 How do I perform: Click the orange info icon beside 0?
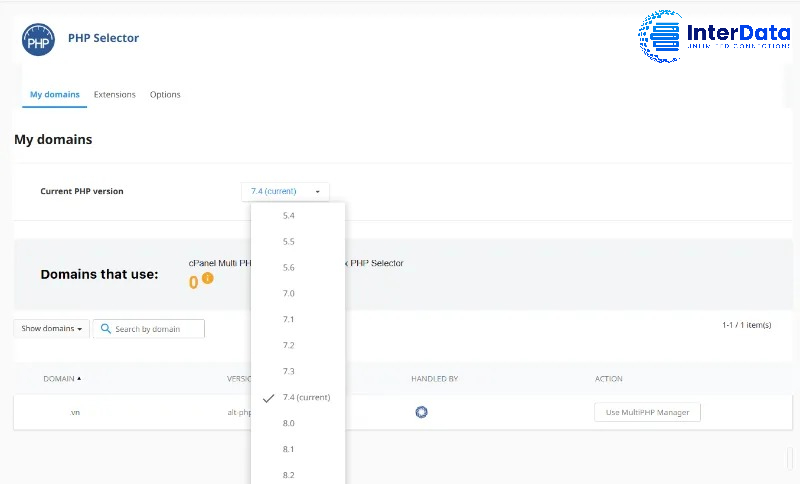[x=208, y=278]
